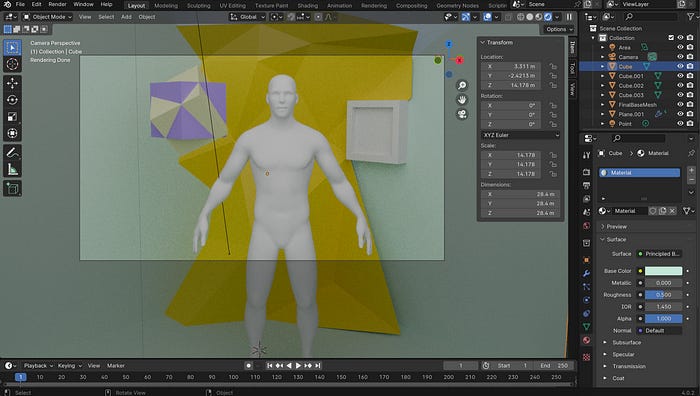Switch to the Animation workspace tab
The width and height of the screenshot is (700, 396).
click(x=339, y=6)
